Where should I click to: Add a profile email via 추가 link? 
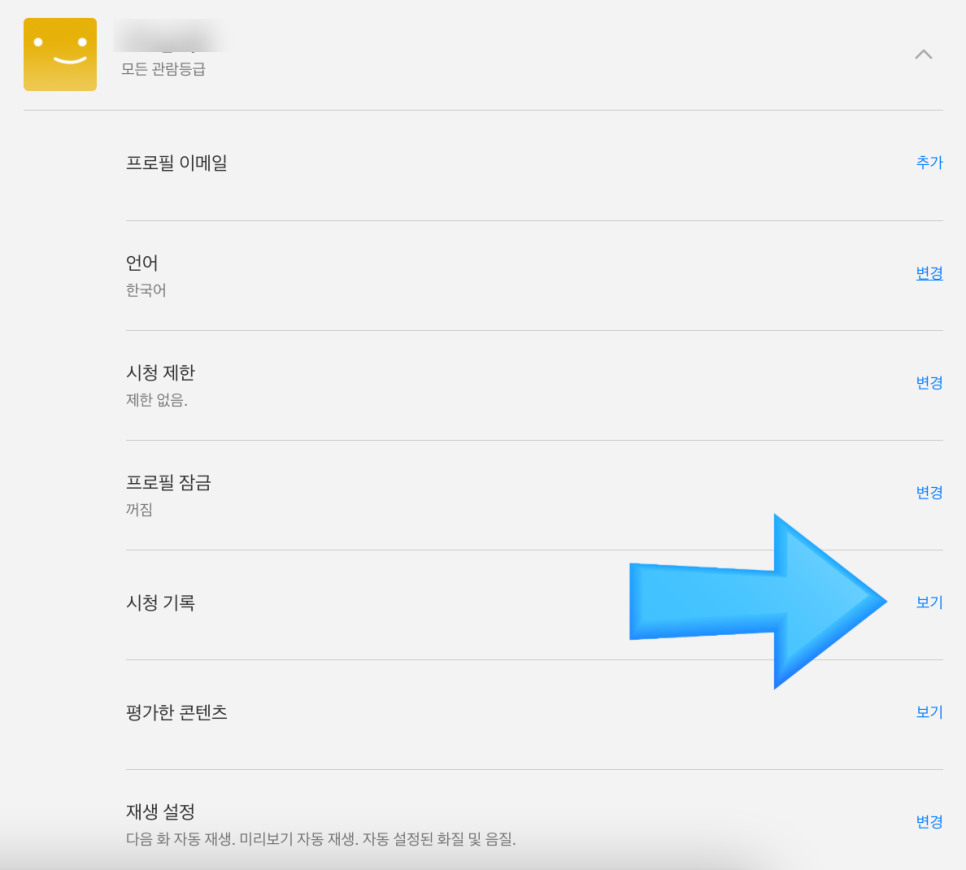(929, 163)
